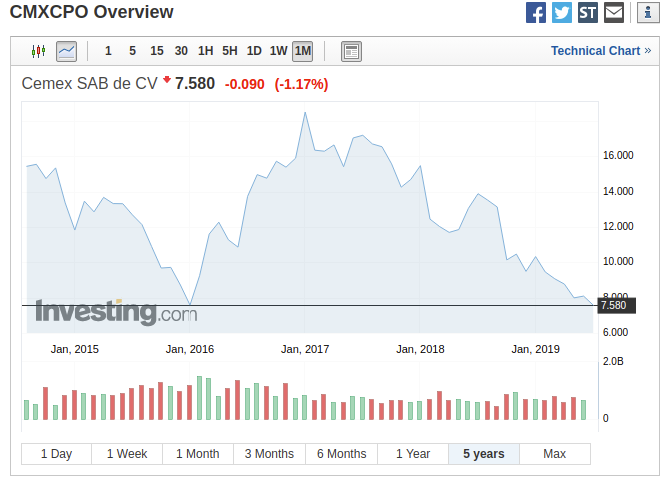Open the chart layout icon
Viewport: 667px width, 485px height.
(351, 51)
